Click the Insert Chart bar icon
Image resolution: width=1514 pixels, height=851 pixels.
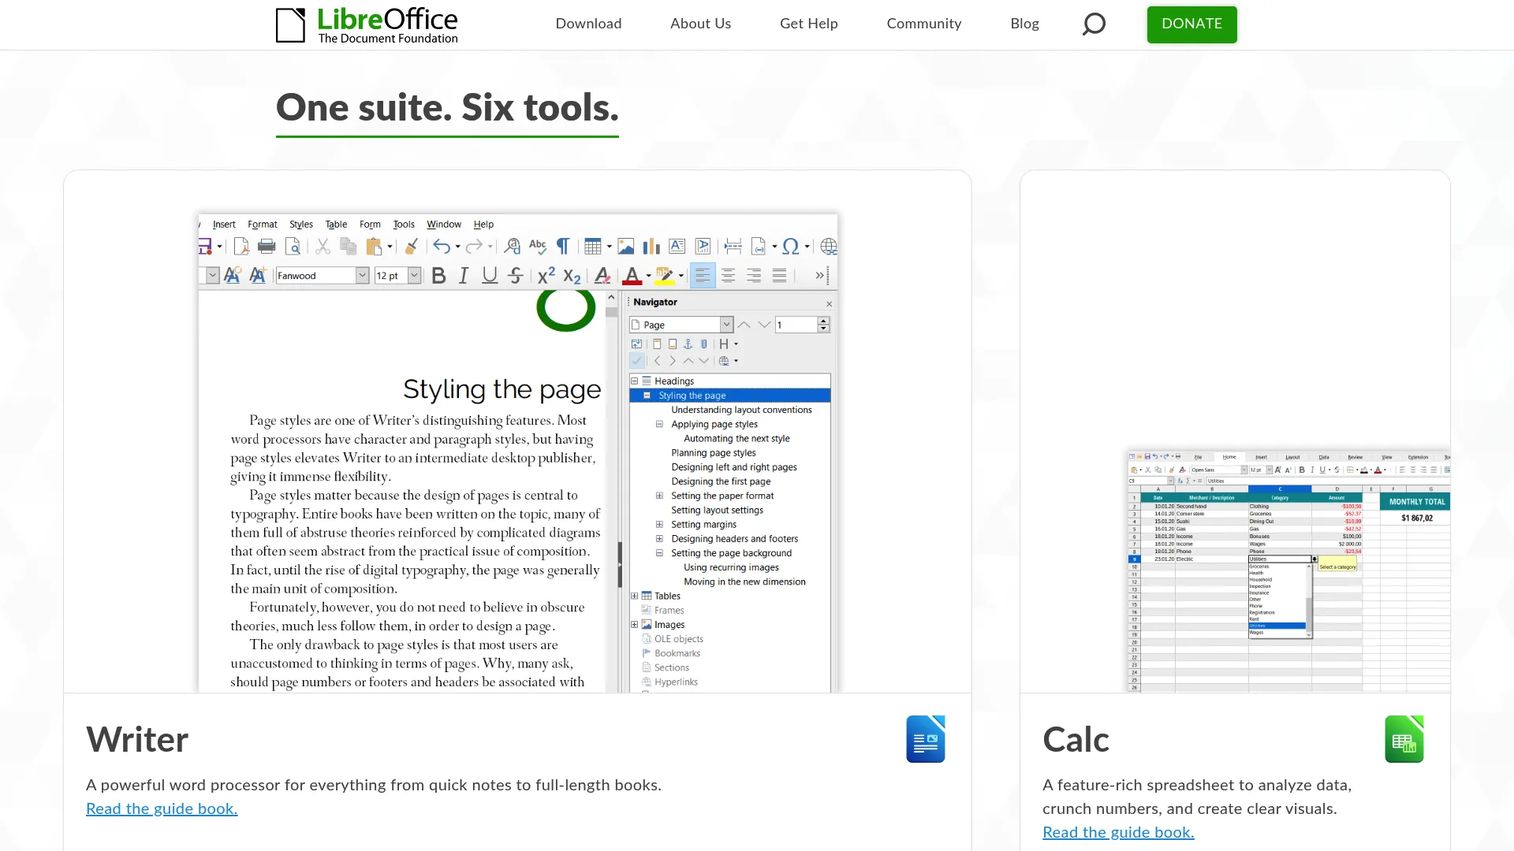[651, 246]
